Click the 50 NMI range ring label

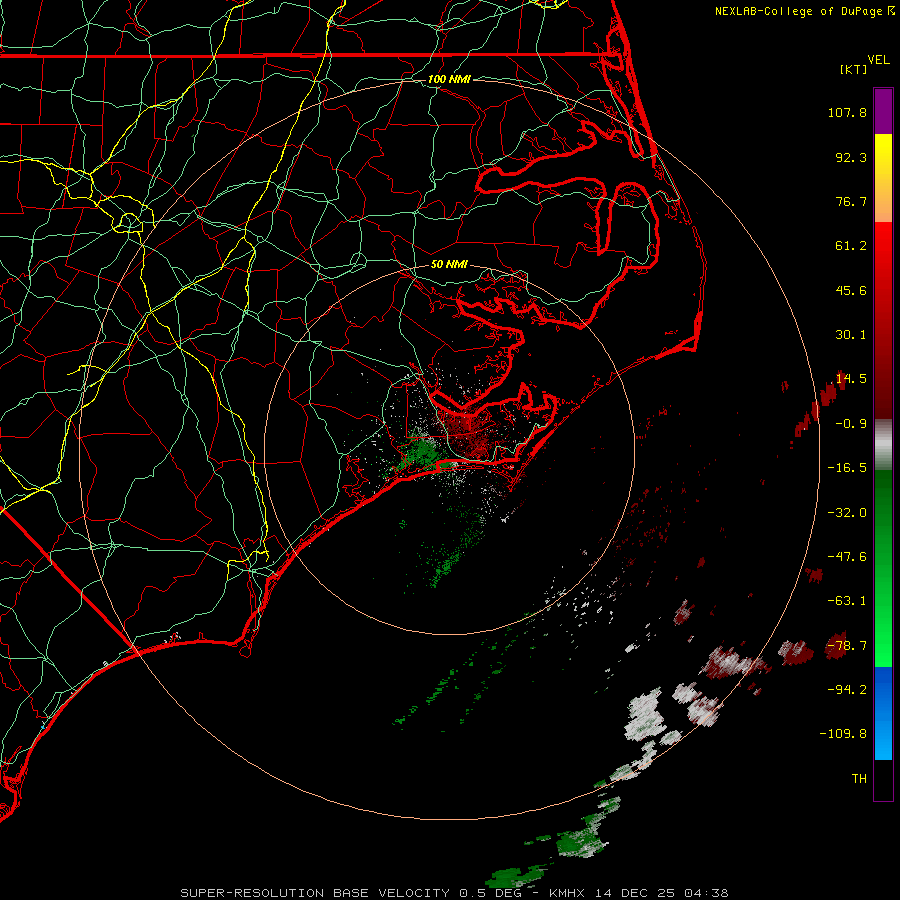(449, 265)
